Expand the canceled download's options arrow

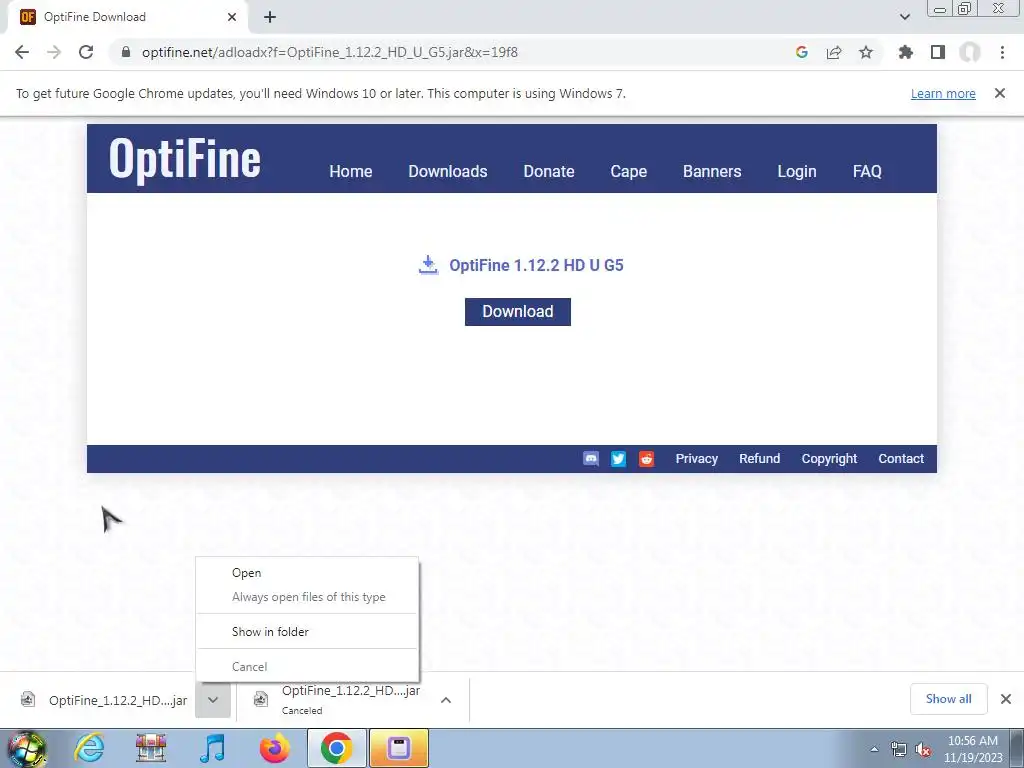point(446,700)
